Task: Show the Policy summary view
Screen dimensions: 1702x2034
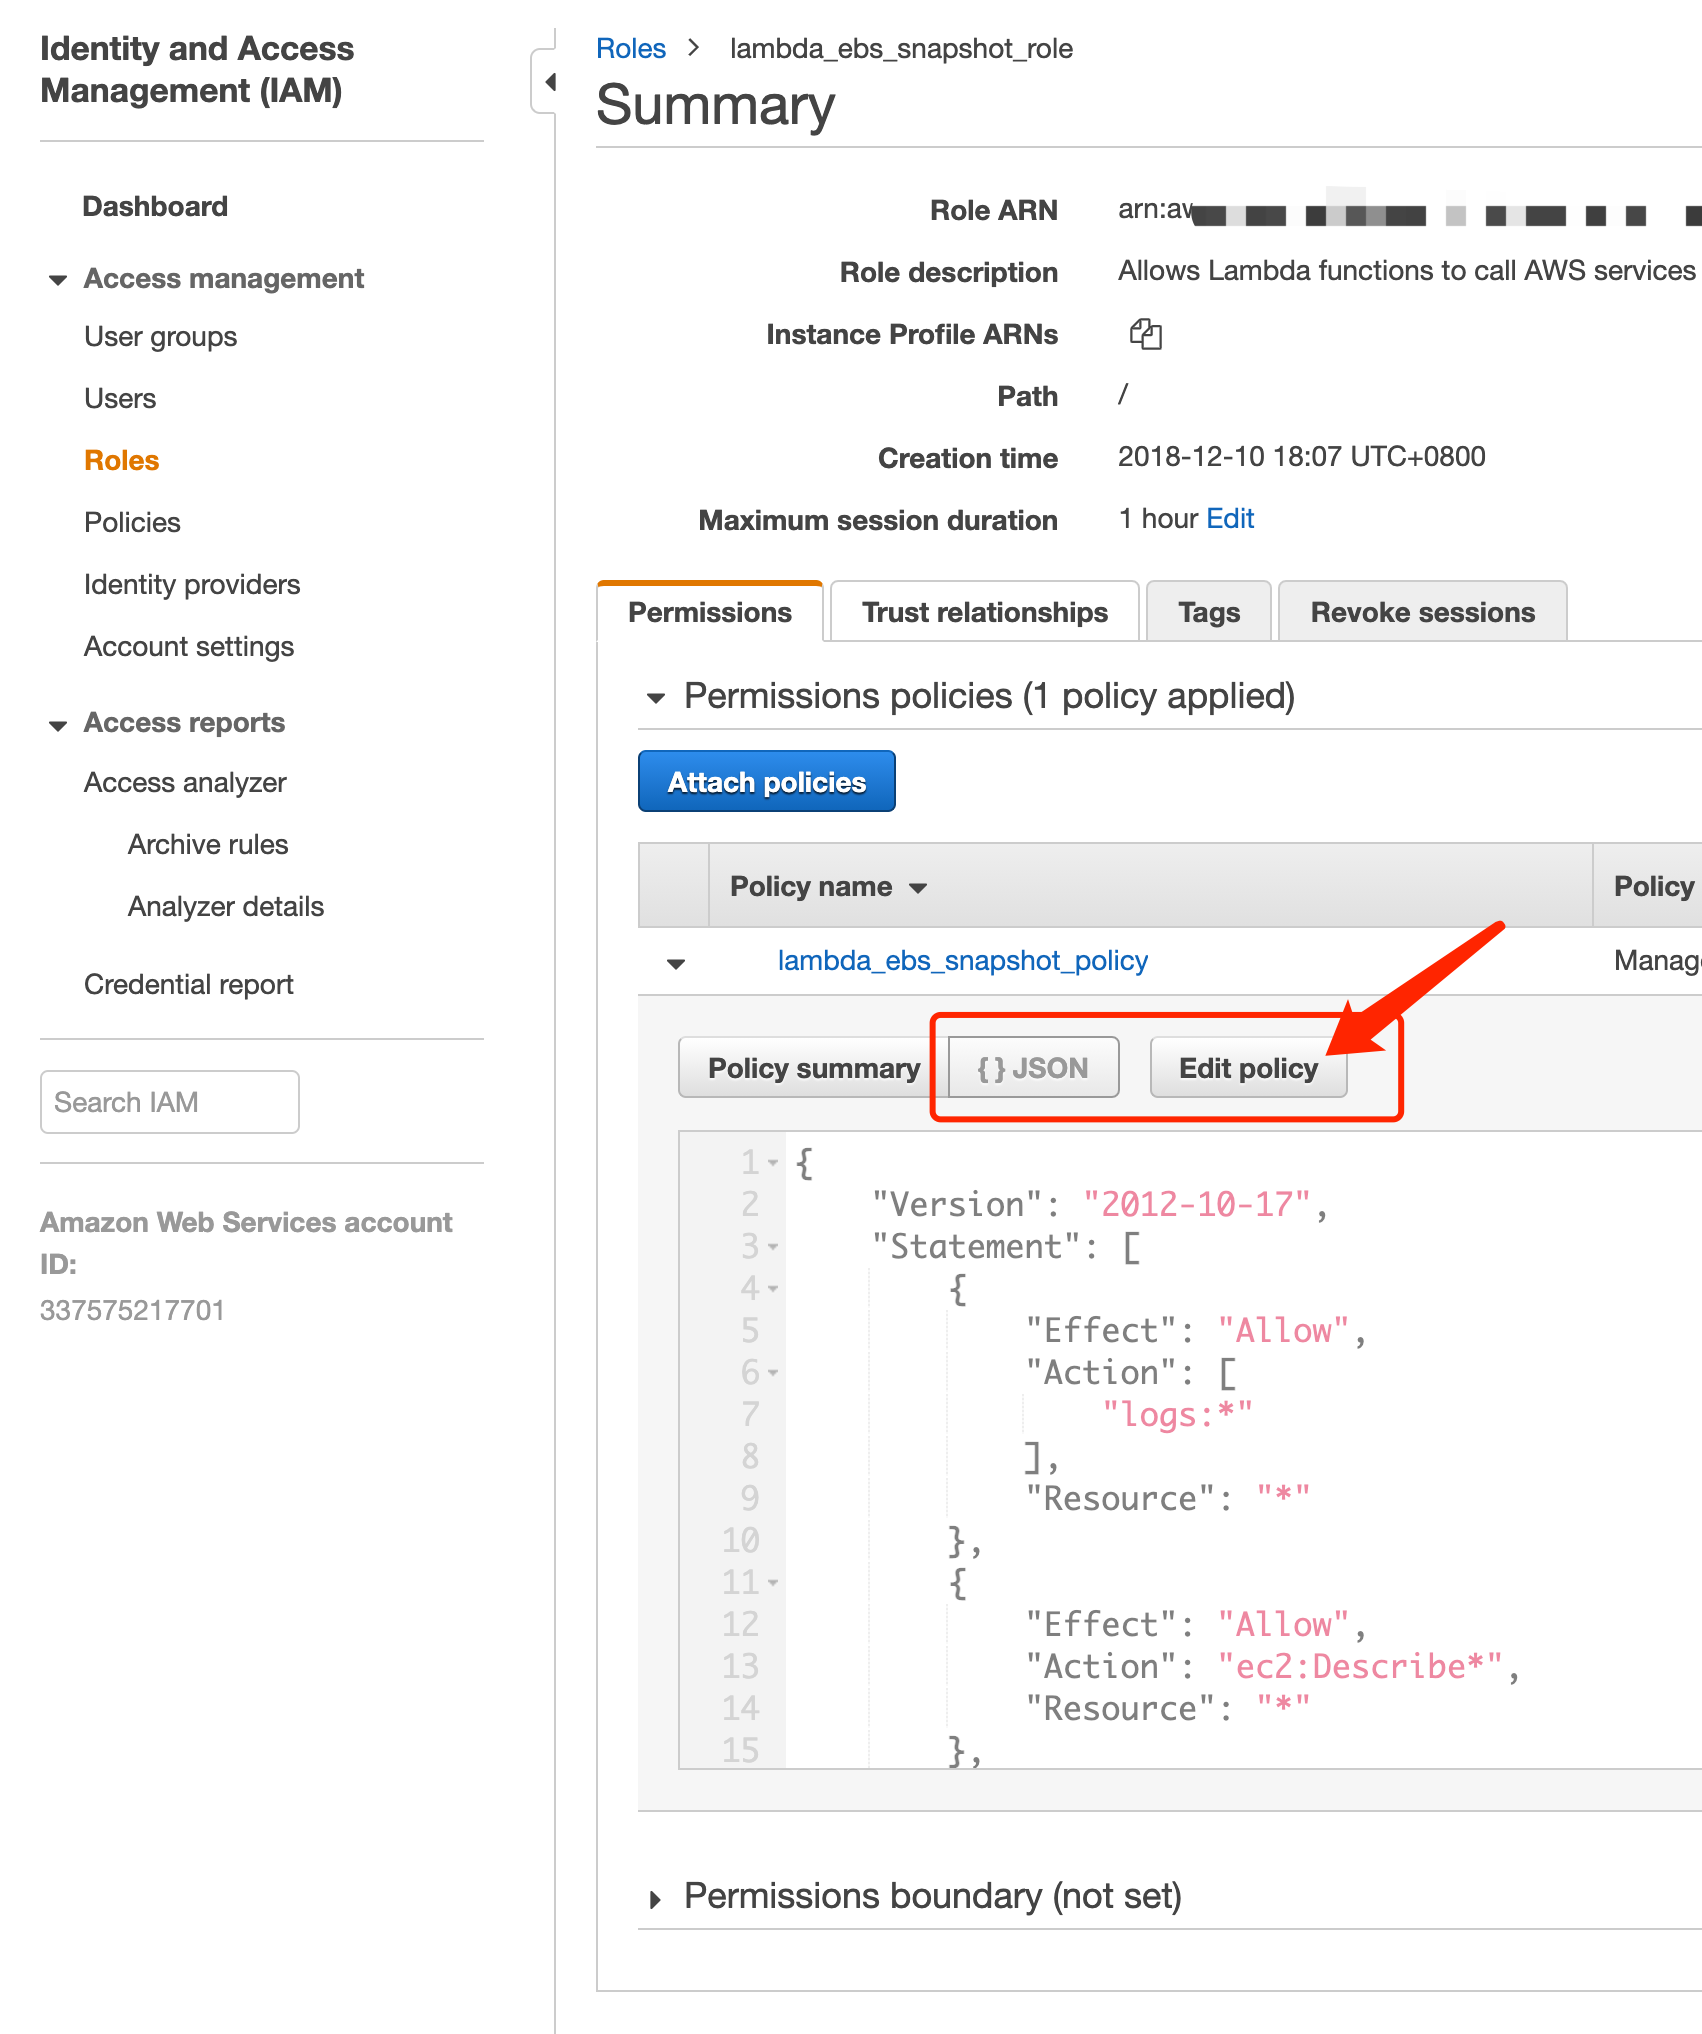Action: [x=813, y=1068]
